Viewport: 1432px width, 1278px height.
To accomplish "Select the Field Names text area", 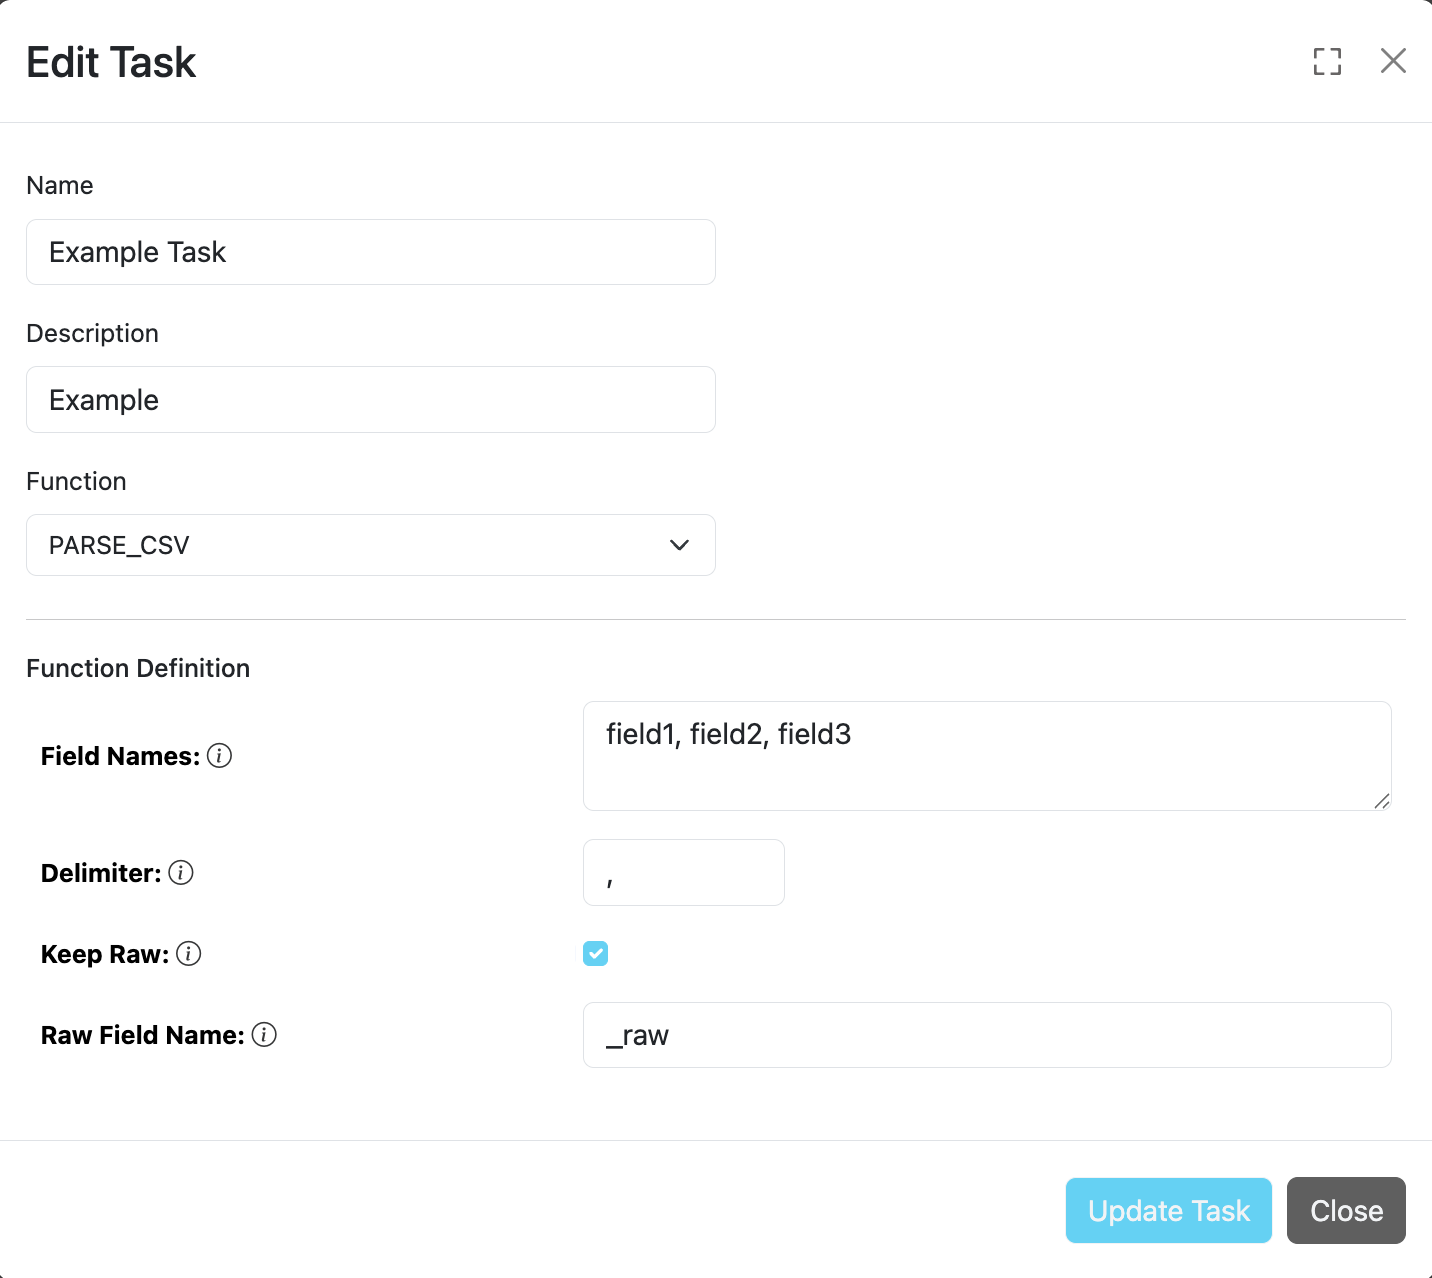I will coord(986,756).
